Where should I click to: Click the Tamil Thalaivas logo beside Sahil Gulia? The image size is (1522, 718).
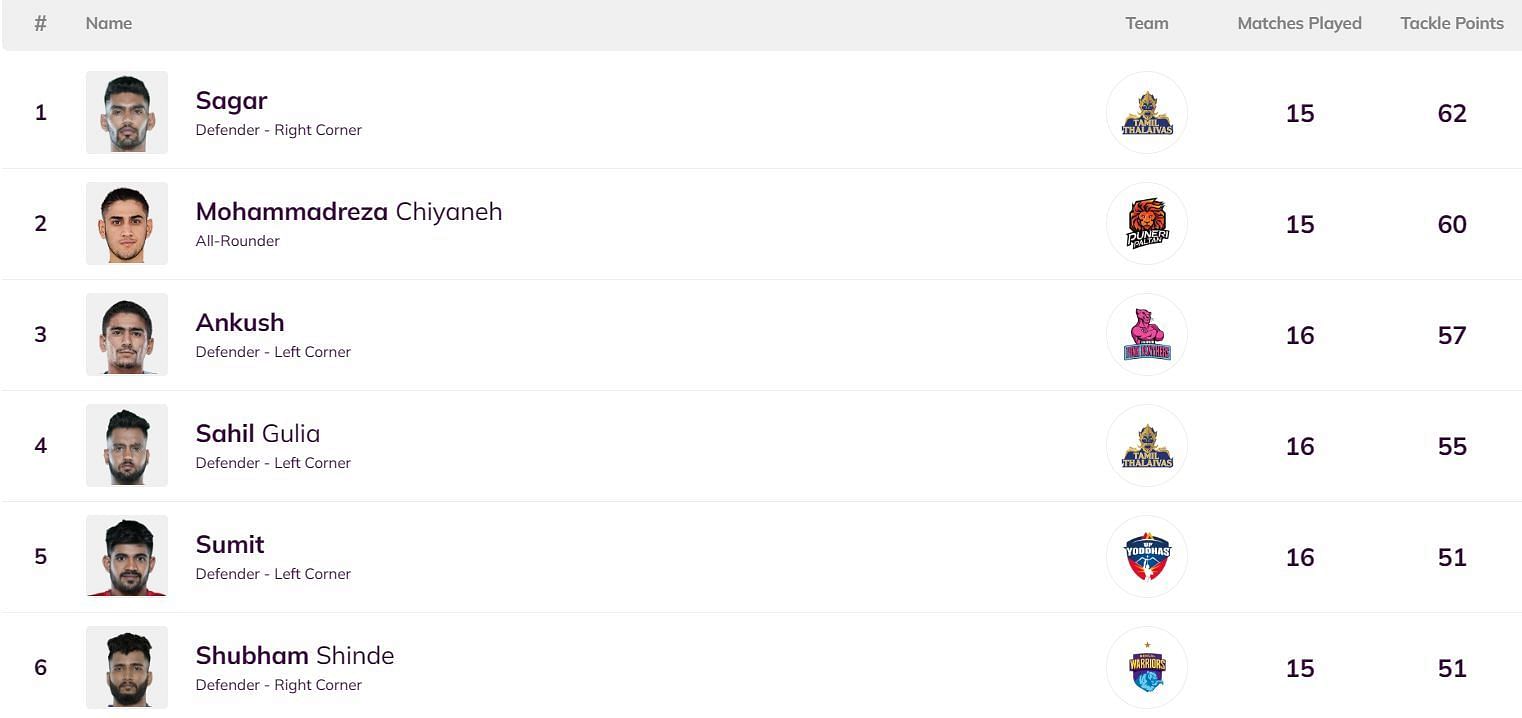pyautogui.click(x=1147, y=445)
